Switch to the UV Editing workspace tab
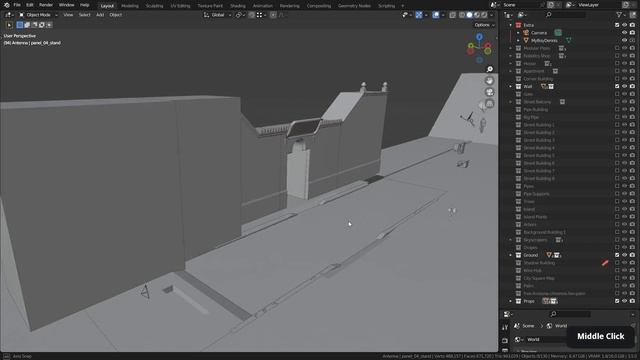The height and width of the screenshot is (360, 640). [180, 6]
